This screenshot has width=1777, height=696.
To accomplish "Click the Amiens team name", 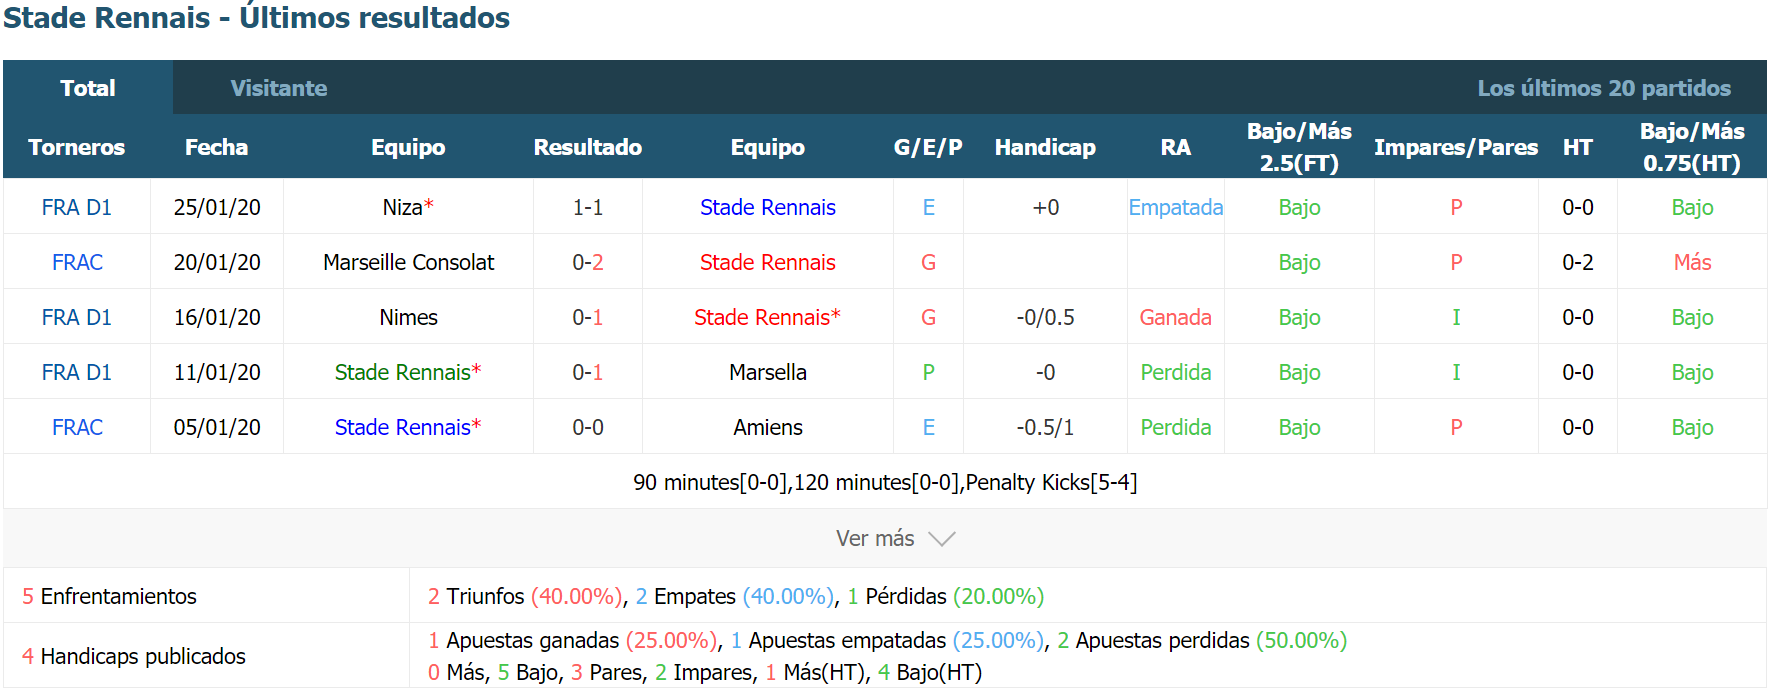I will 767,427.
